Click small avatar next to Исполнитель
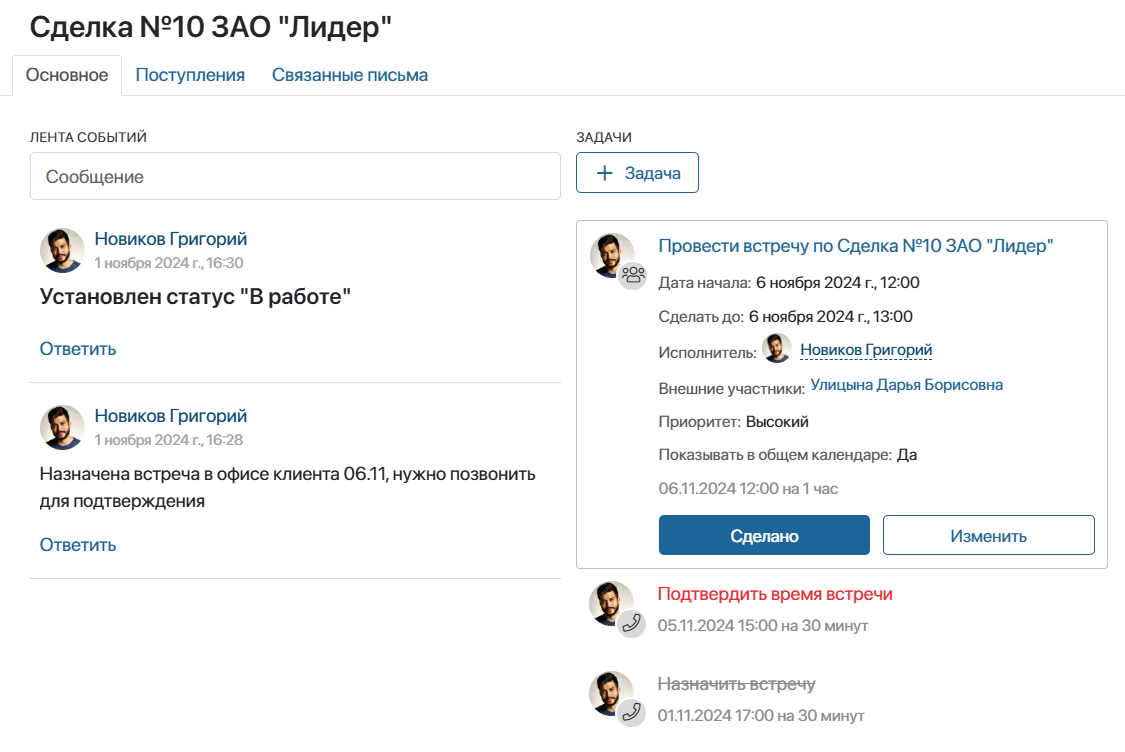 pyautogui.click(x=777, y=349)
